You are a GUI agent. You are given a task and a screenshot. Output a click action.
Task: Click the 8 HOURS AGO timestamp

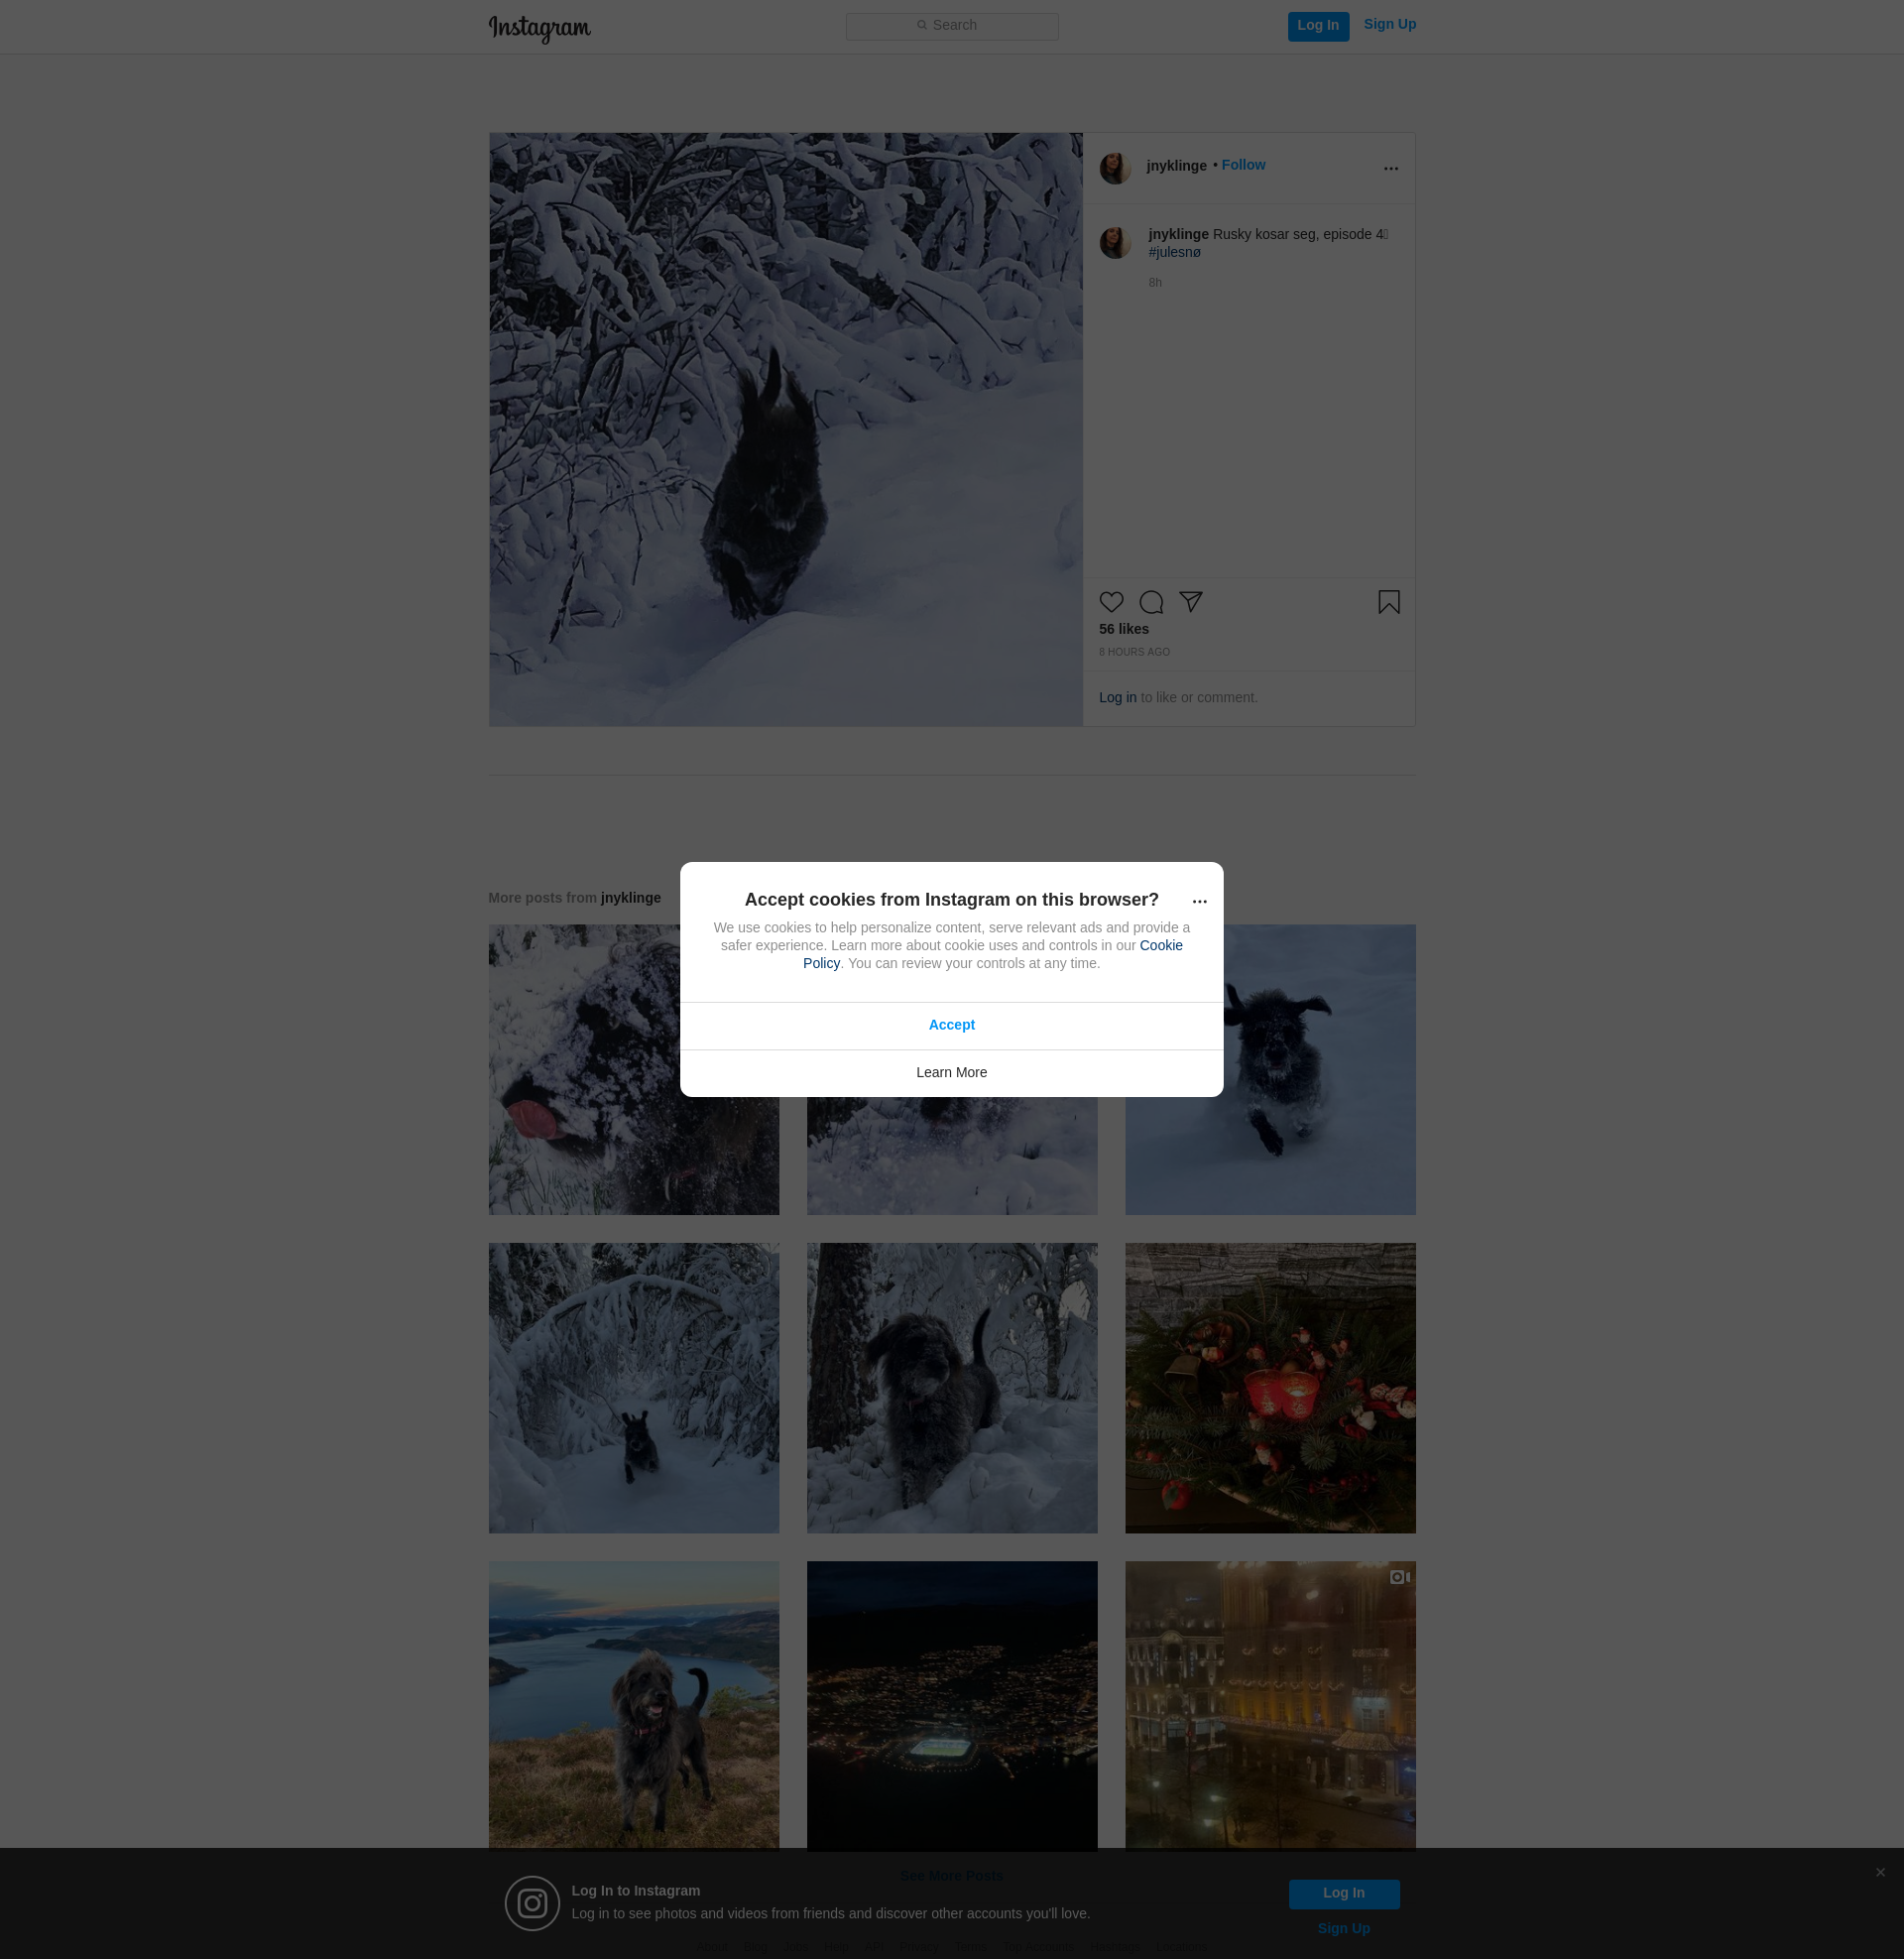pos(1134,652)
